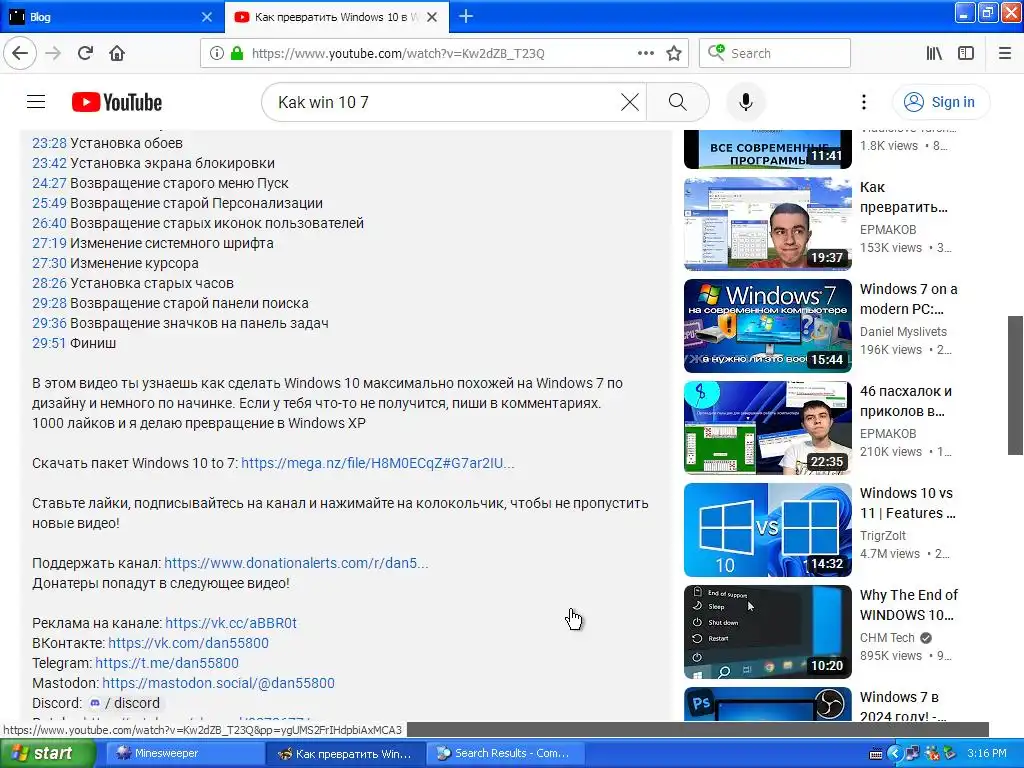
Task: Jump to timestamp 29:51 Финиш
Action: click(50, 343)
